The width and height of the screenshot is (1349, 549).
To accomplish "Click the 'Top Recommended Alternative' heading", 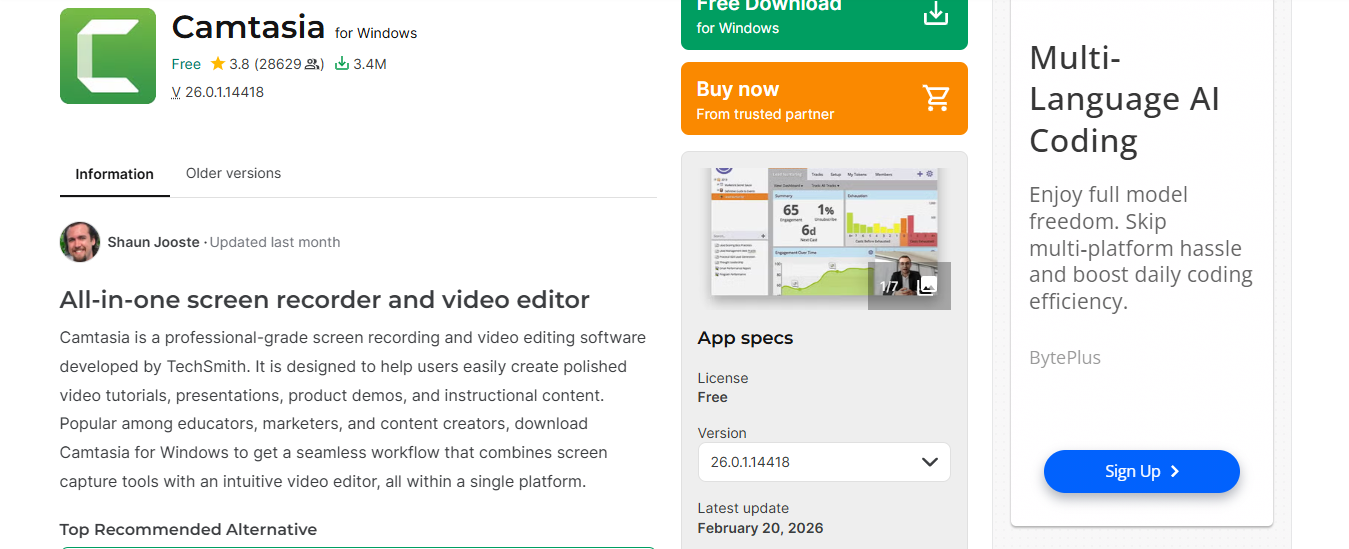I will pyautogui.click(x=188, y=530).
